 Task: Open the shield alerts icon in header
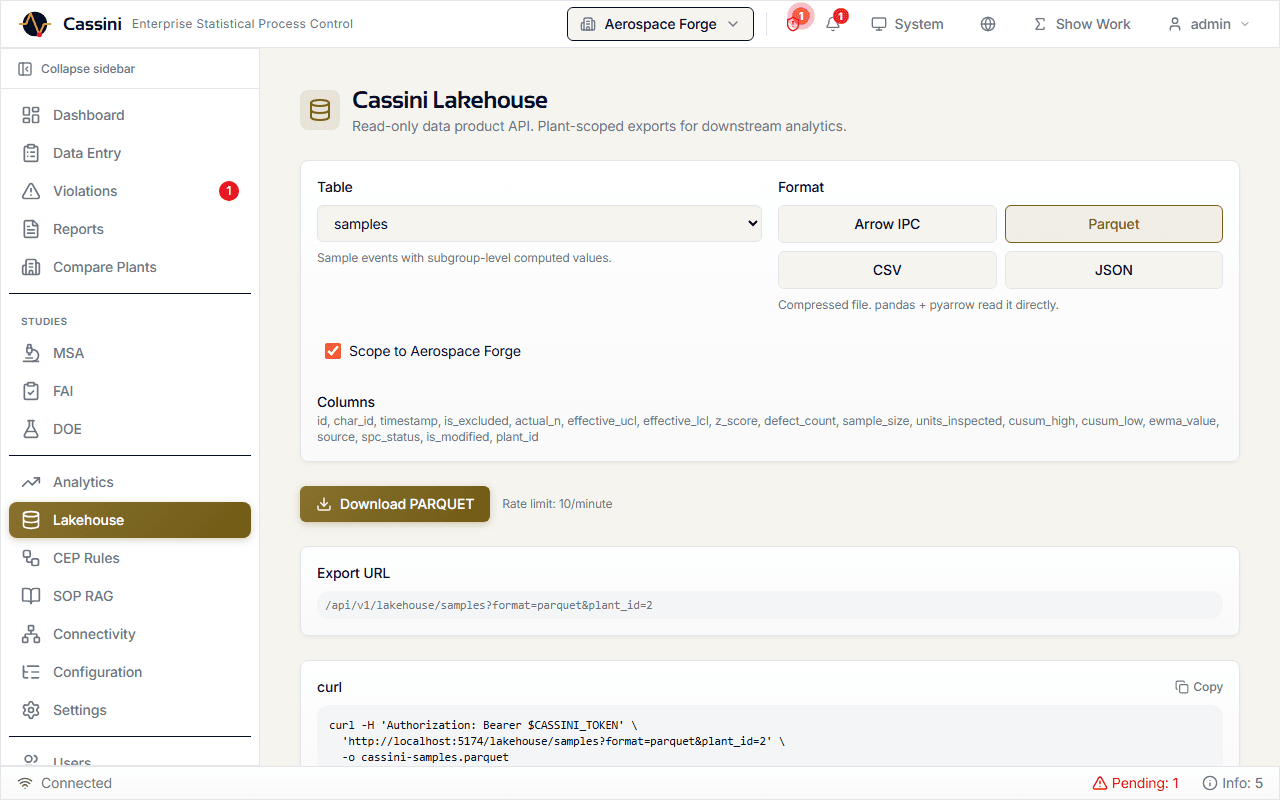[793, 24]
